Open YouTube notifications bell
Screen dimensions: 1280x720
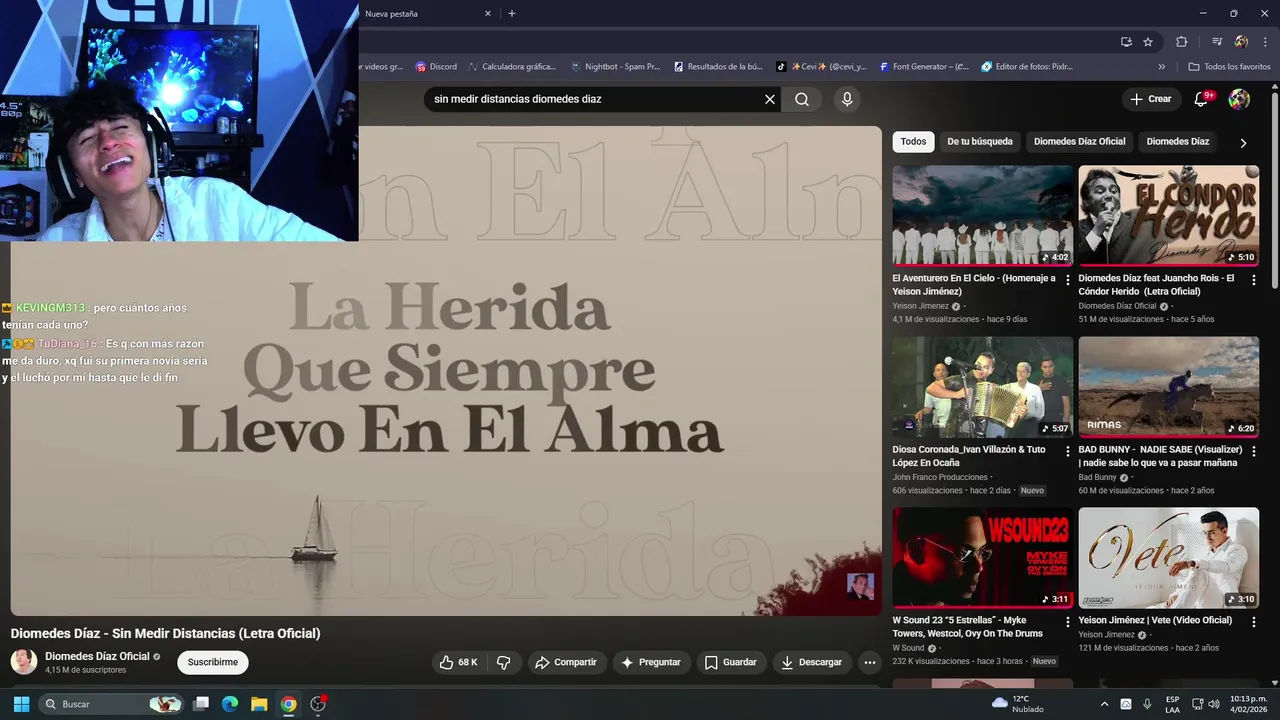point(1202,99)
